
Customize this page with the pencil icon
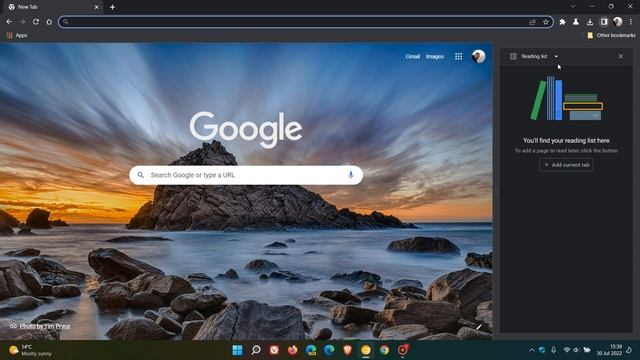[x=478, y=327]
